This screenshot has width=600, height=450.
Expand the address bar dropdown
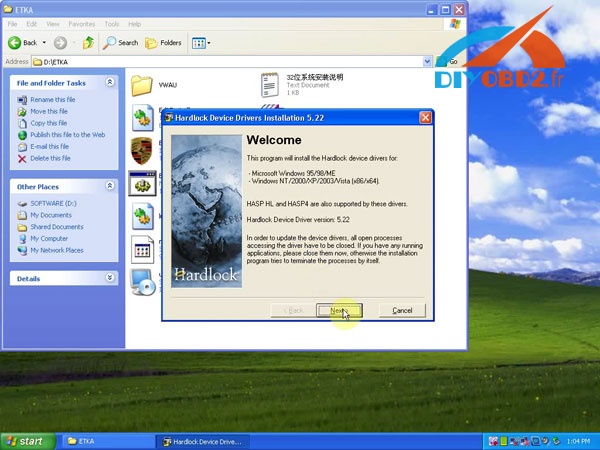pos(427,62)
